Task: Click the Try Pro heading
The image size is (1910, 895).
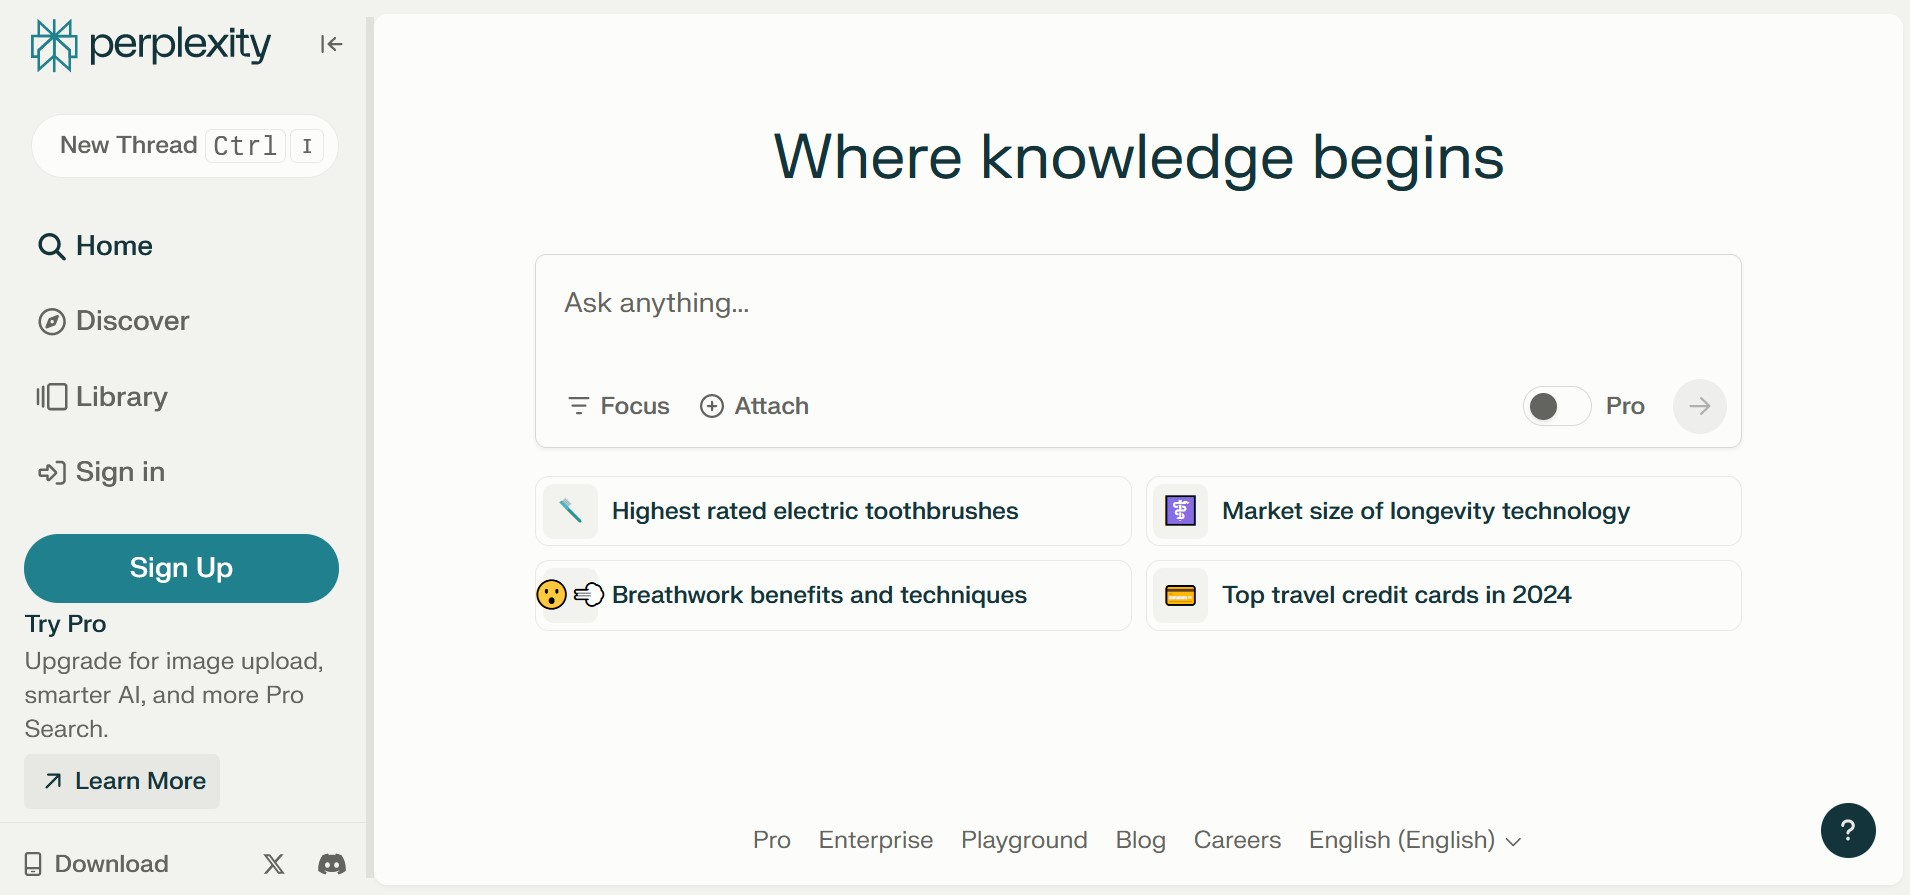Action: point(66,624)
